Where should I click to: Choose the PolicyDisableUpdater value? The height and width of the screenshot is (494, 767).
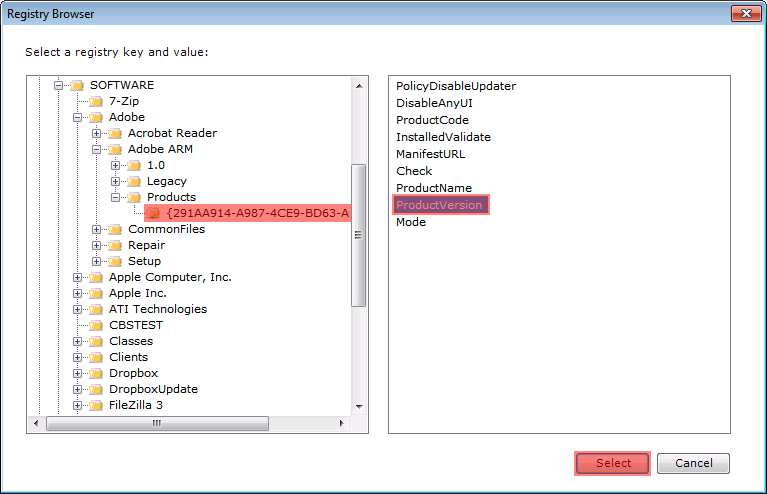pos(456,86)
